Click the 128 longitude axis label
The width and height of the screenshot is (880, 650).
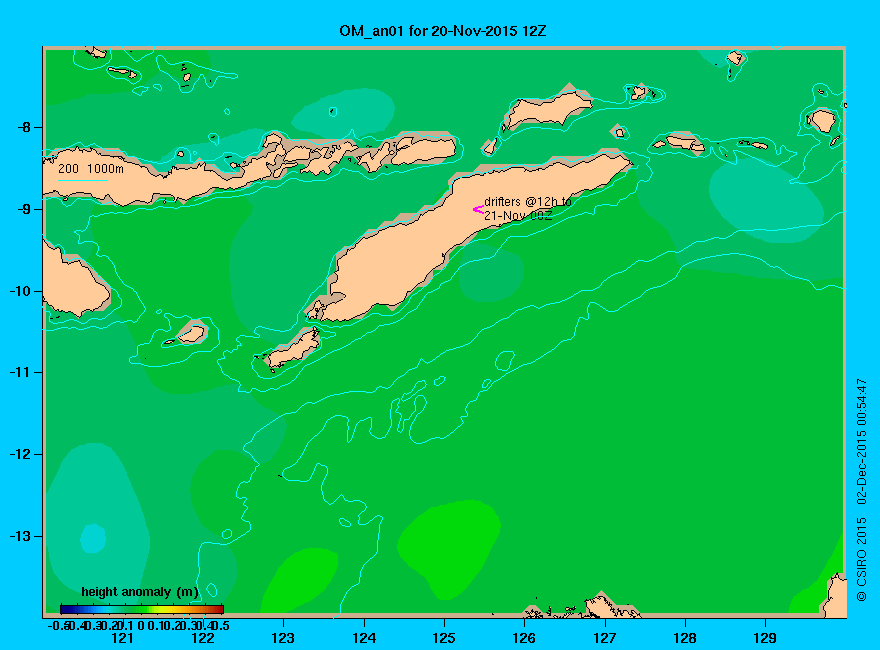(685, 638)
